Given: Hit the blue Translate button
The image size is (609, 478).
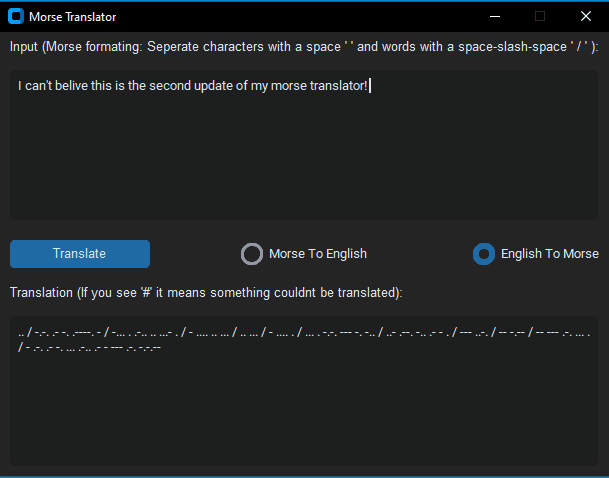Looking at the screenshot, I should (x=80, y=254).
